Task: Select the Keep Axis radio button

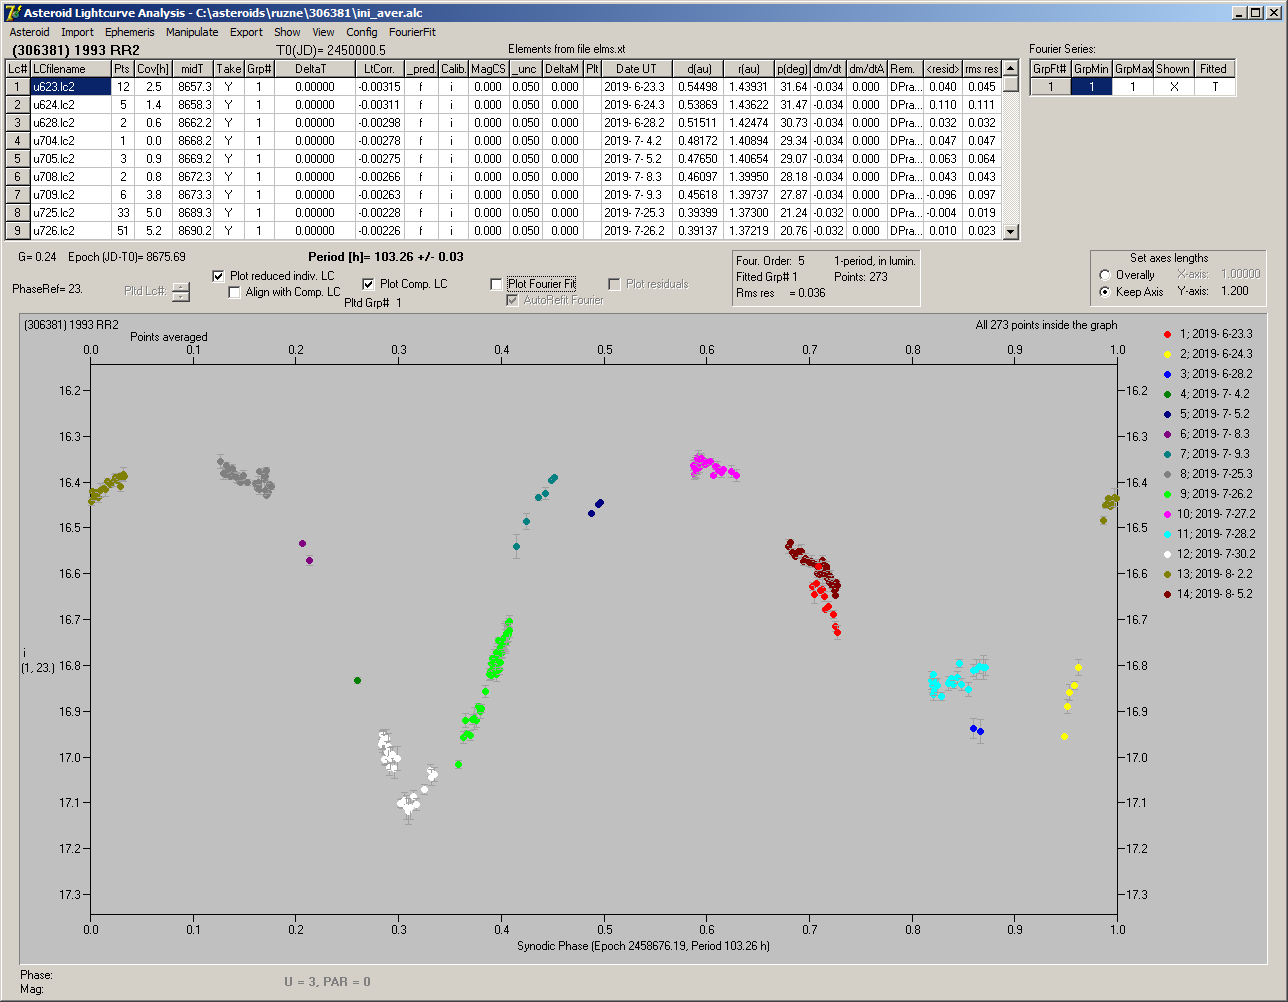Action: click(x=1105, y=292)
